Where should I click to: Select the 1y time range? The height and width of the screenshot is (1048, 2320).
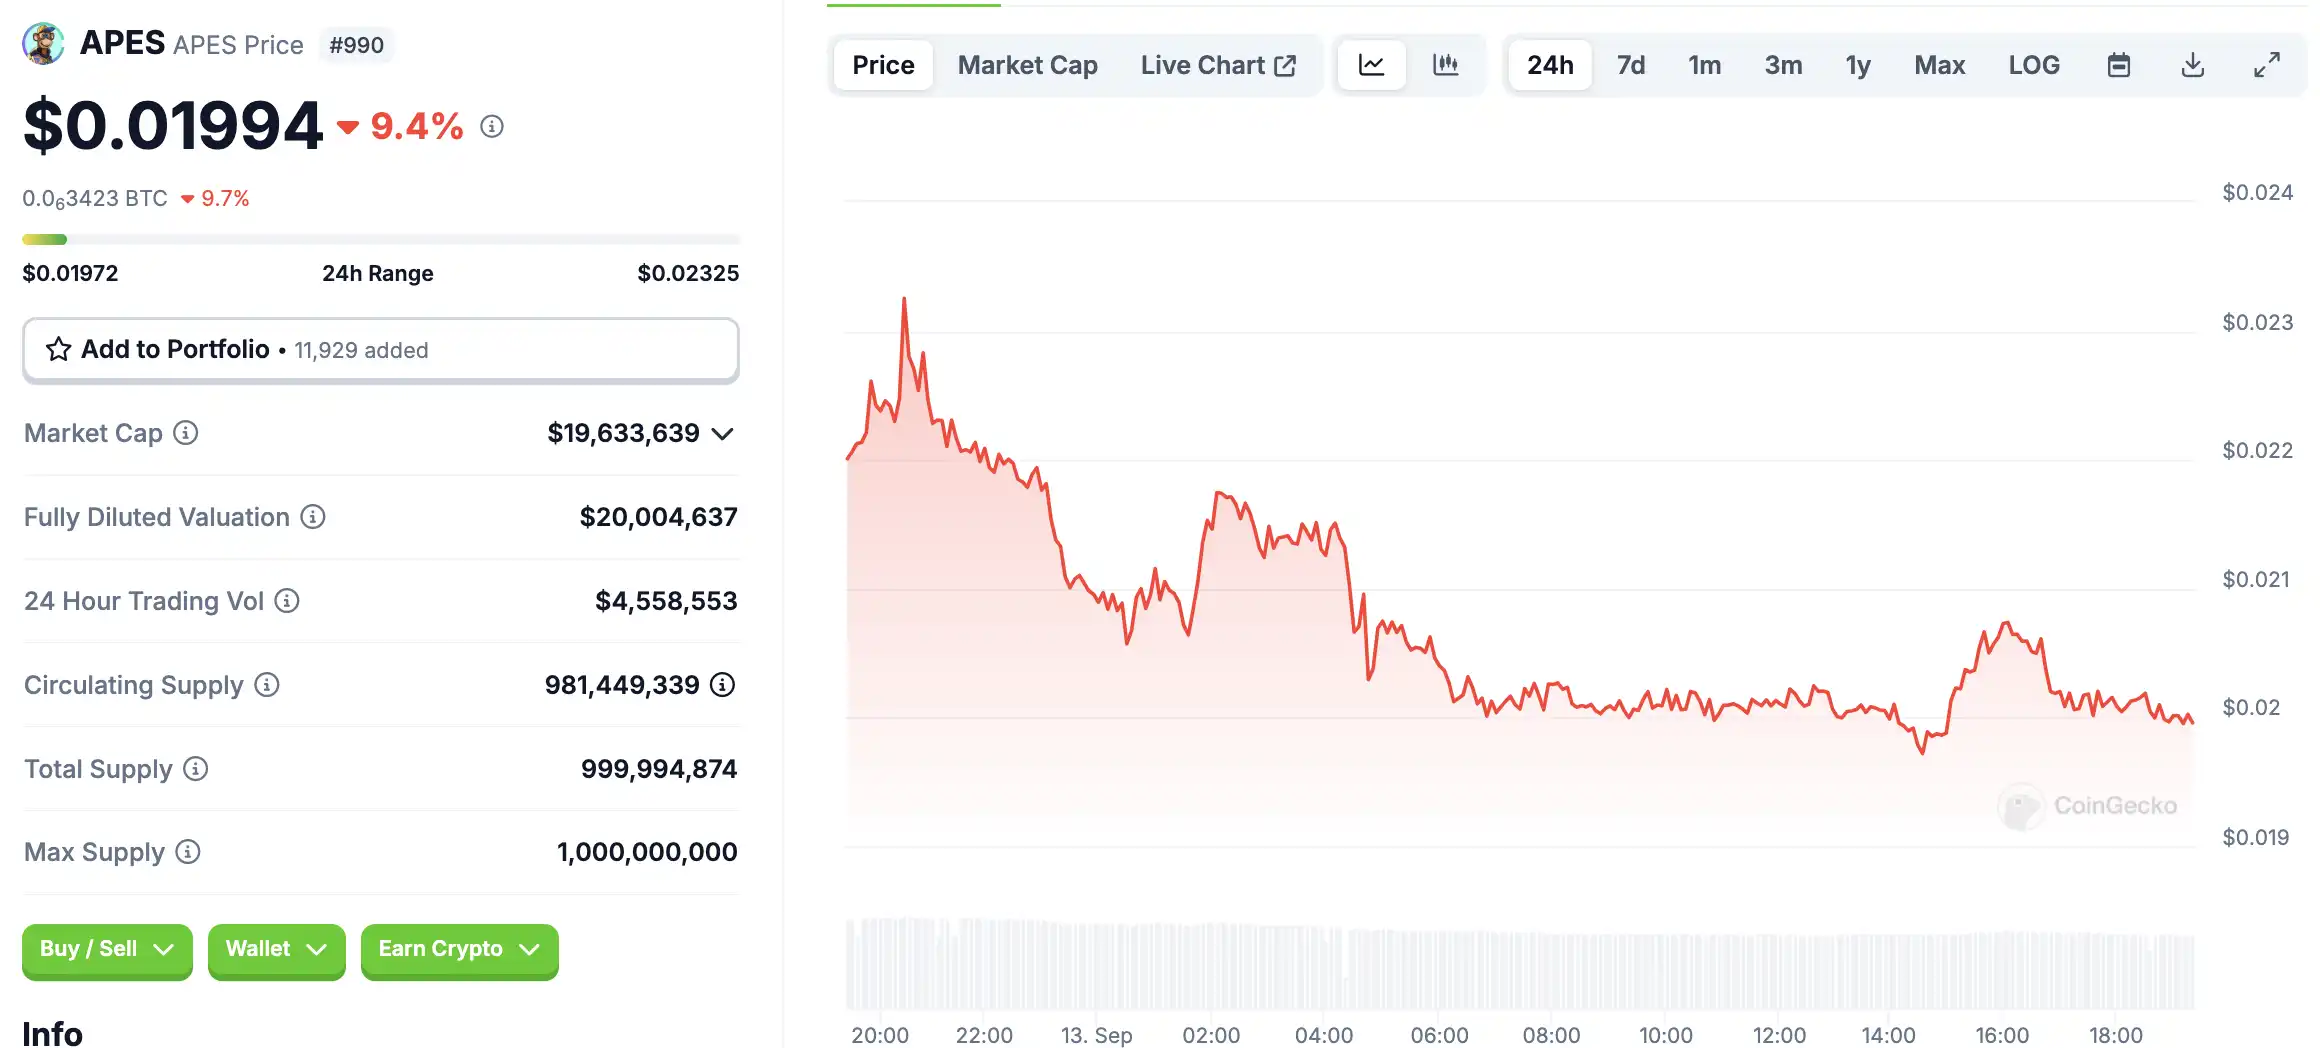click(1857, 65)
